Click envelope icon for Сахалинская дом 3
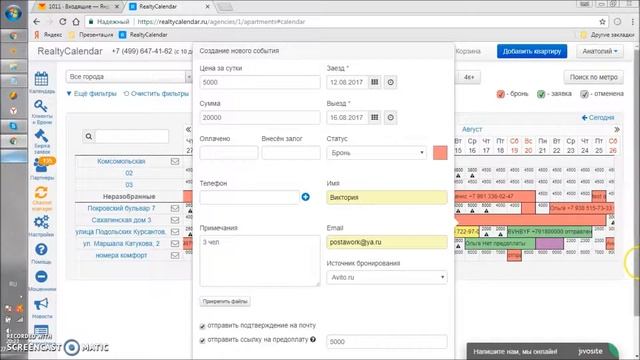 coord(175,220)
